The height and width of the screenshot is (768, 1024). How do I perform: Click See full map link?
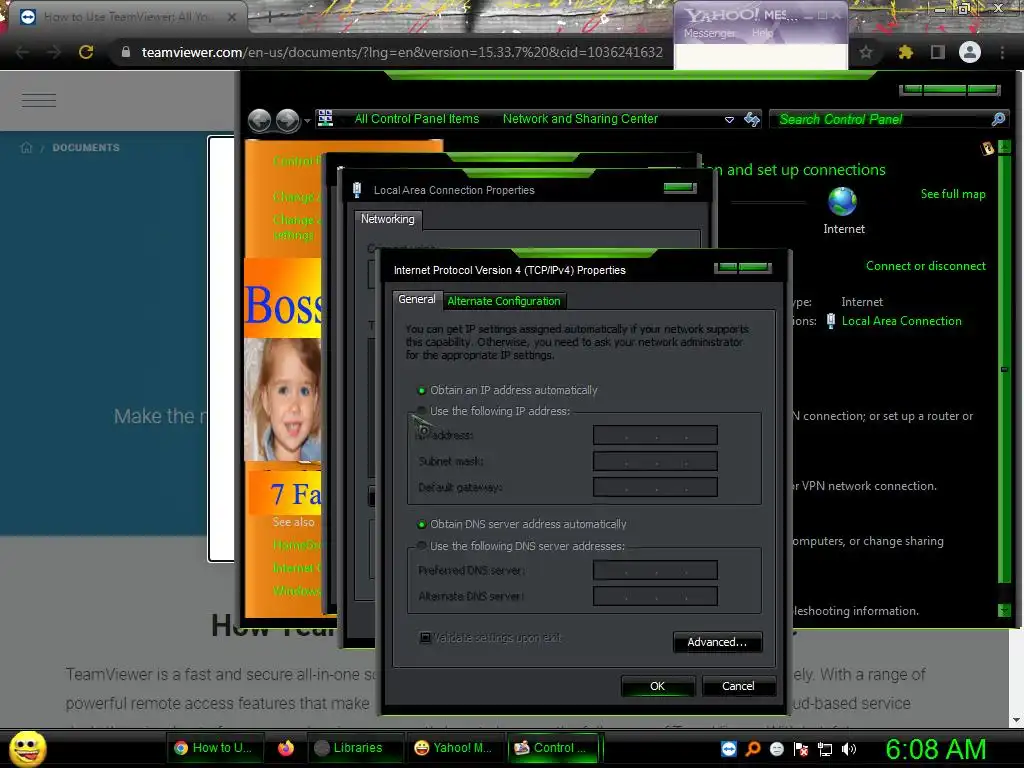(953, 194)
